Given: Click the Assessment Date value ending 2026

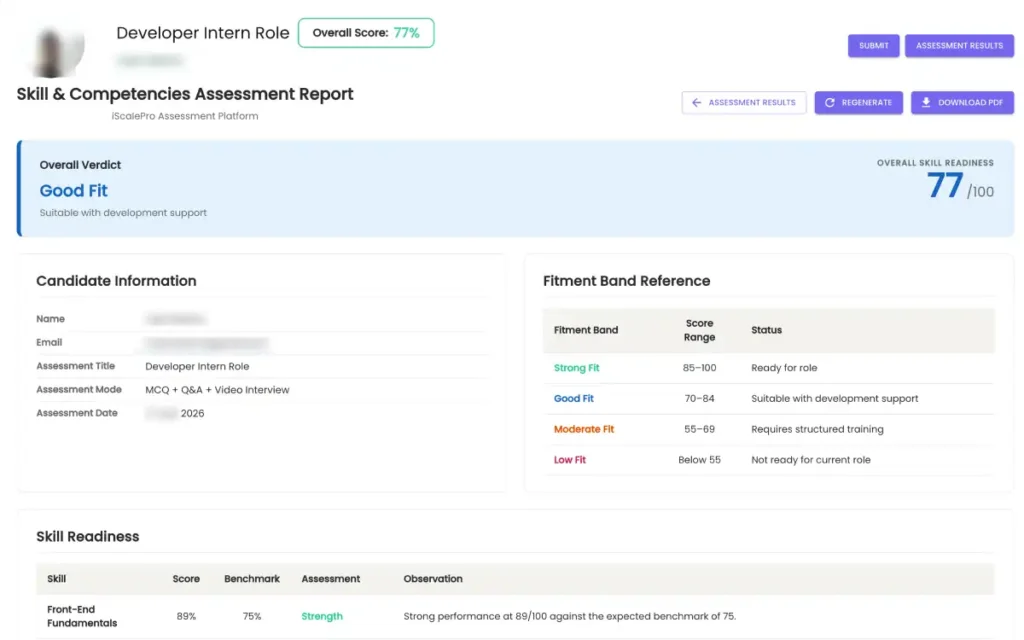Looking at the screenshot, I should click(175, 413).
